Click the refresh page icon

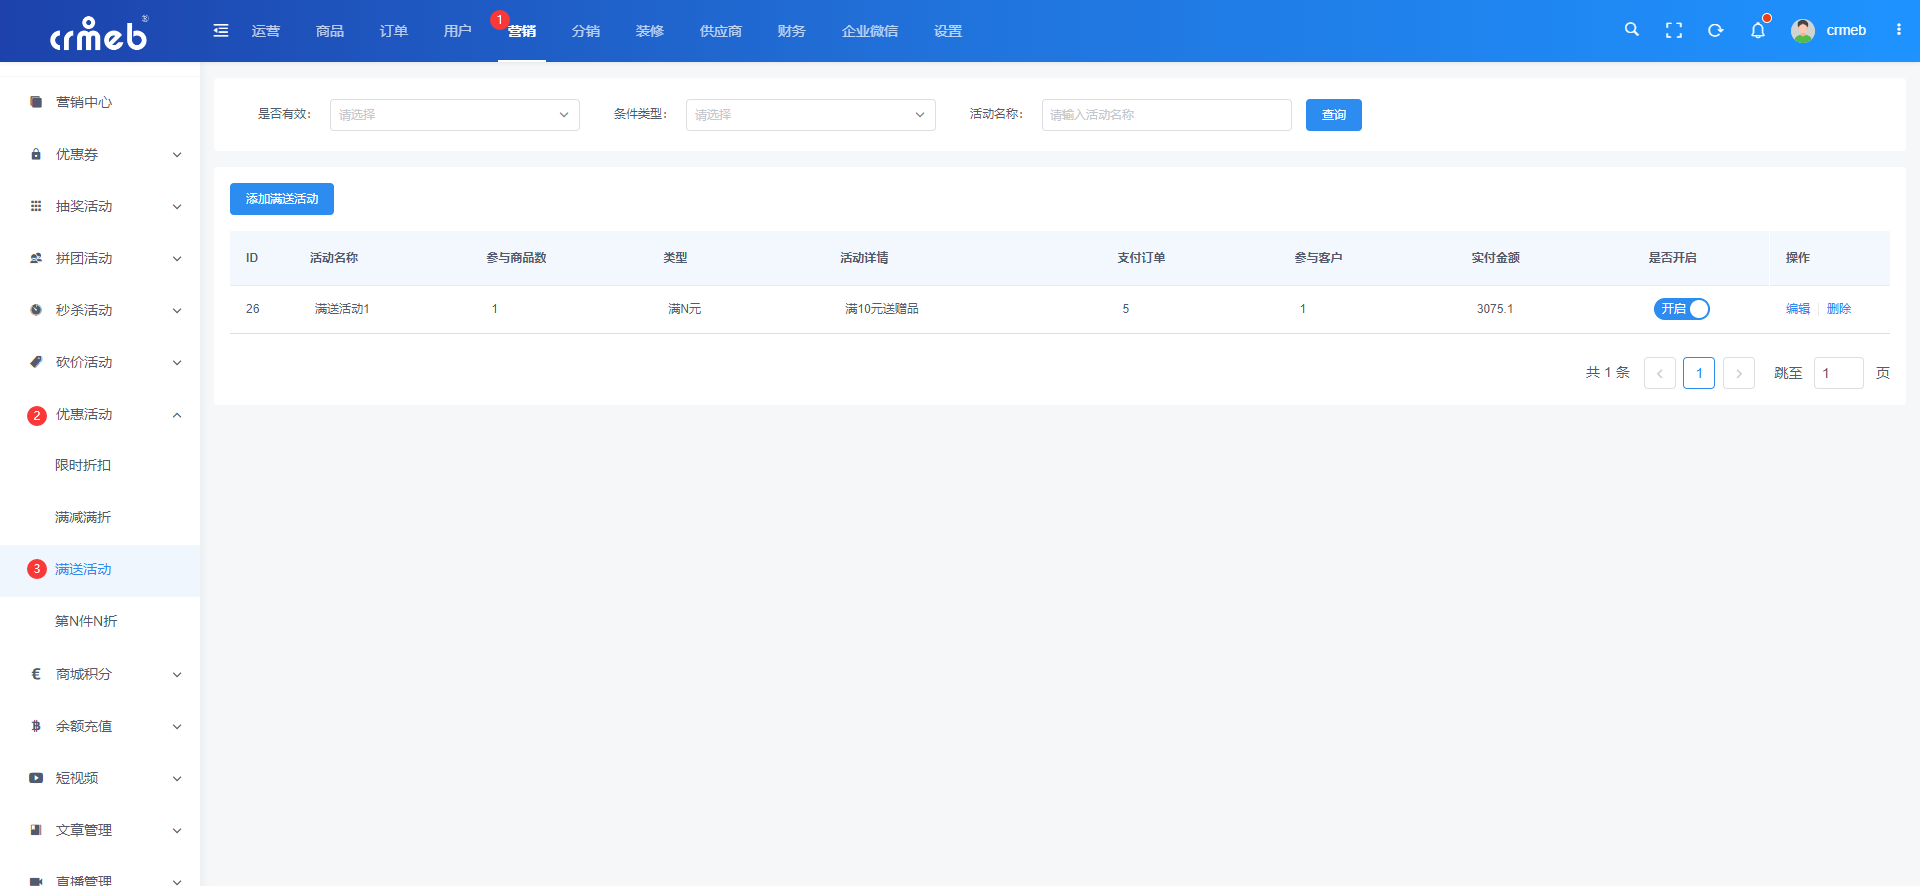click(x=1715, y=31)
